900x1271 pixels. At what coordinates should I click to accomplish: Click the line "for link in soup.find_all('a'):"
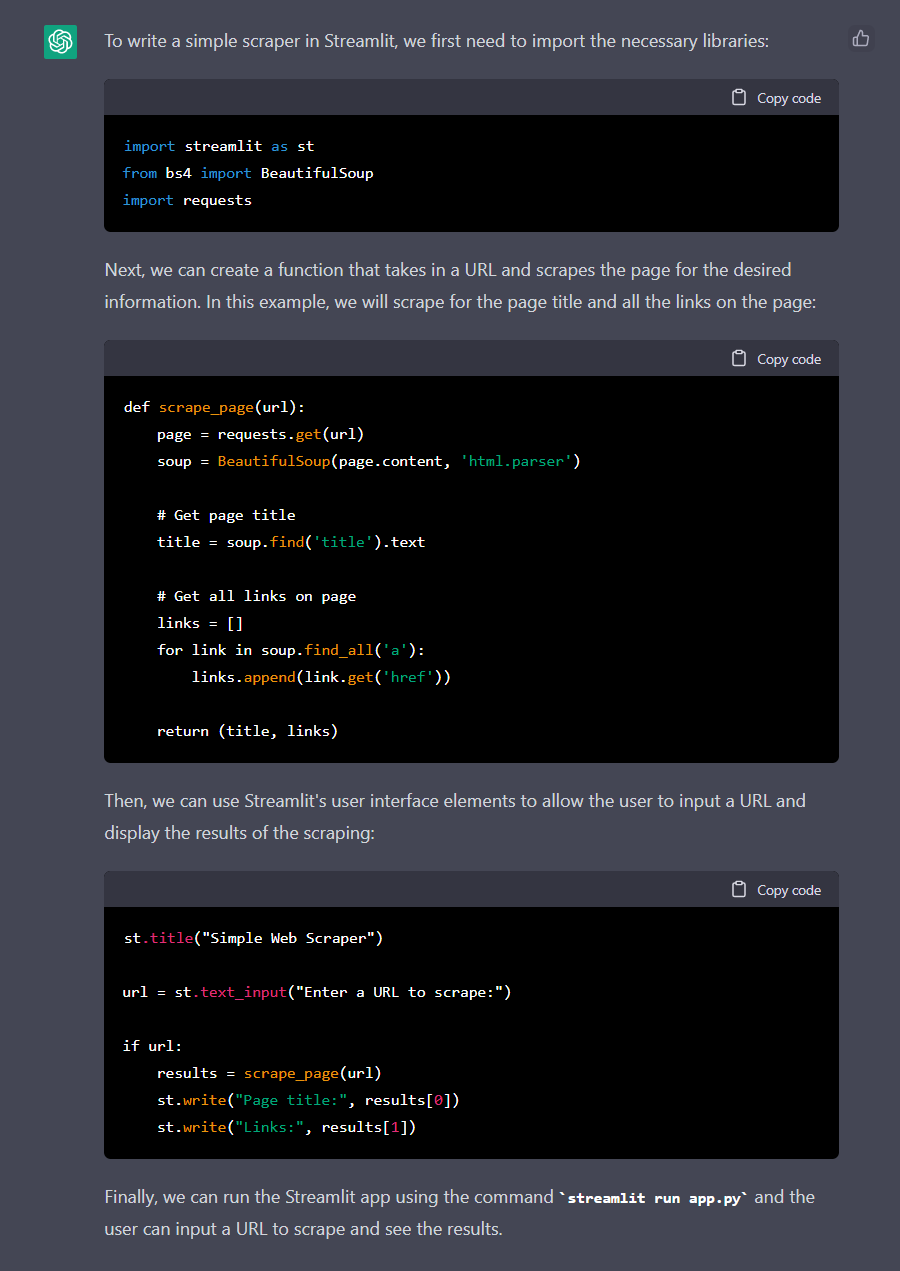[291, 650]
